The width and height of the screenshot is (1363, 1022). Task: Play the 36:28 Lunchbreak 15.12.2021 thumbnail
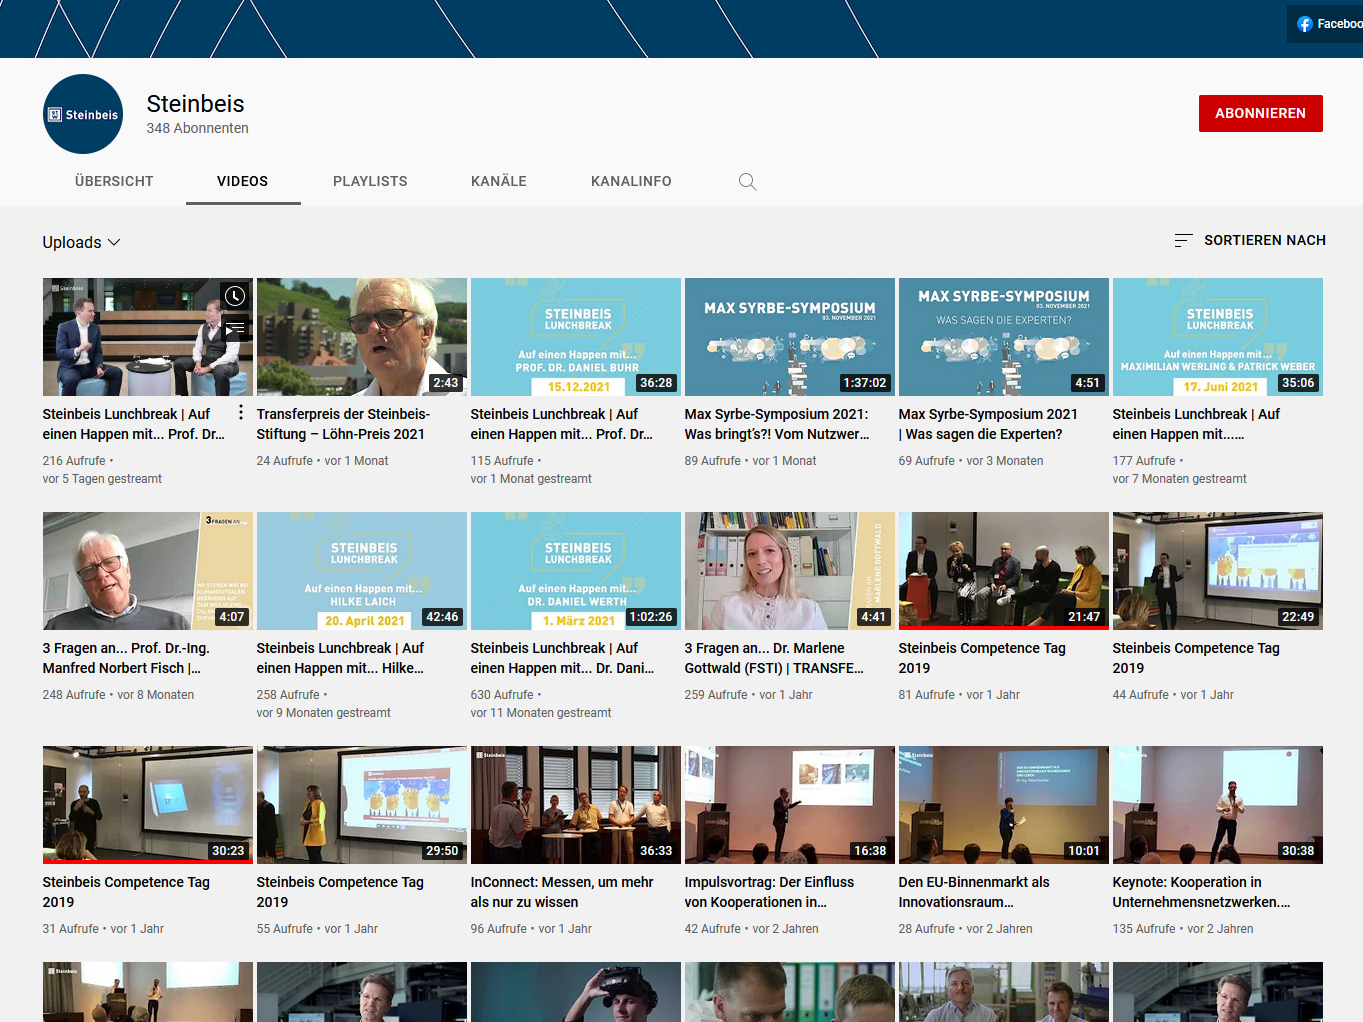coord(576,337)
